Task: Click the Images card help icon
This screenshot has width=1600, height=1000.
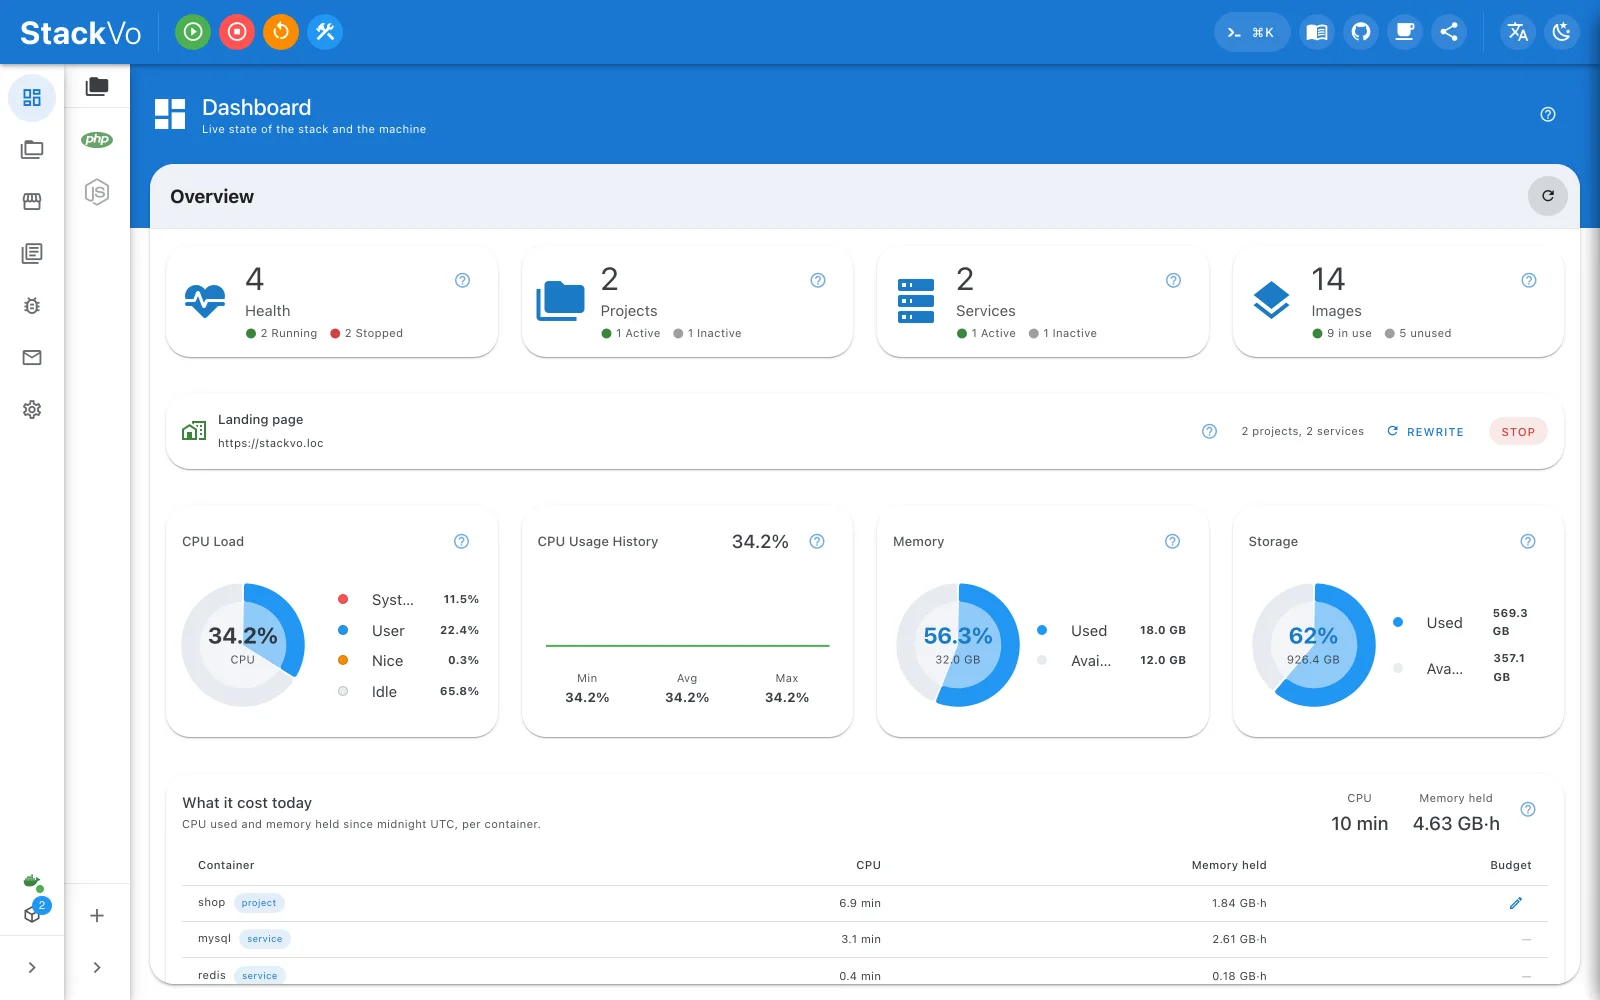Action: point(1529,280)
